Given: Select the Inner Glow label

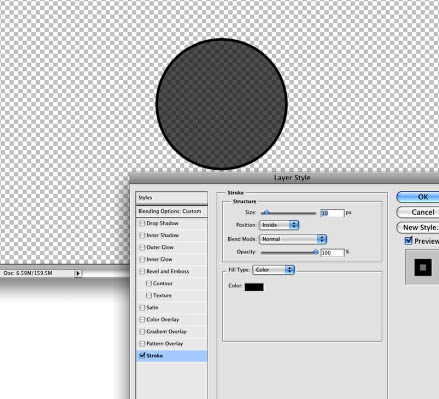Looking at the screenshot, I should [159, 259].
